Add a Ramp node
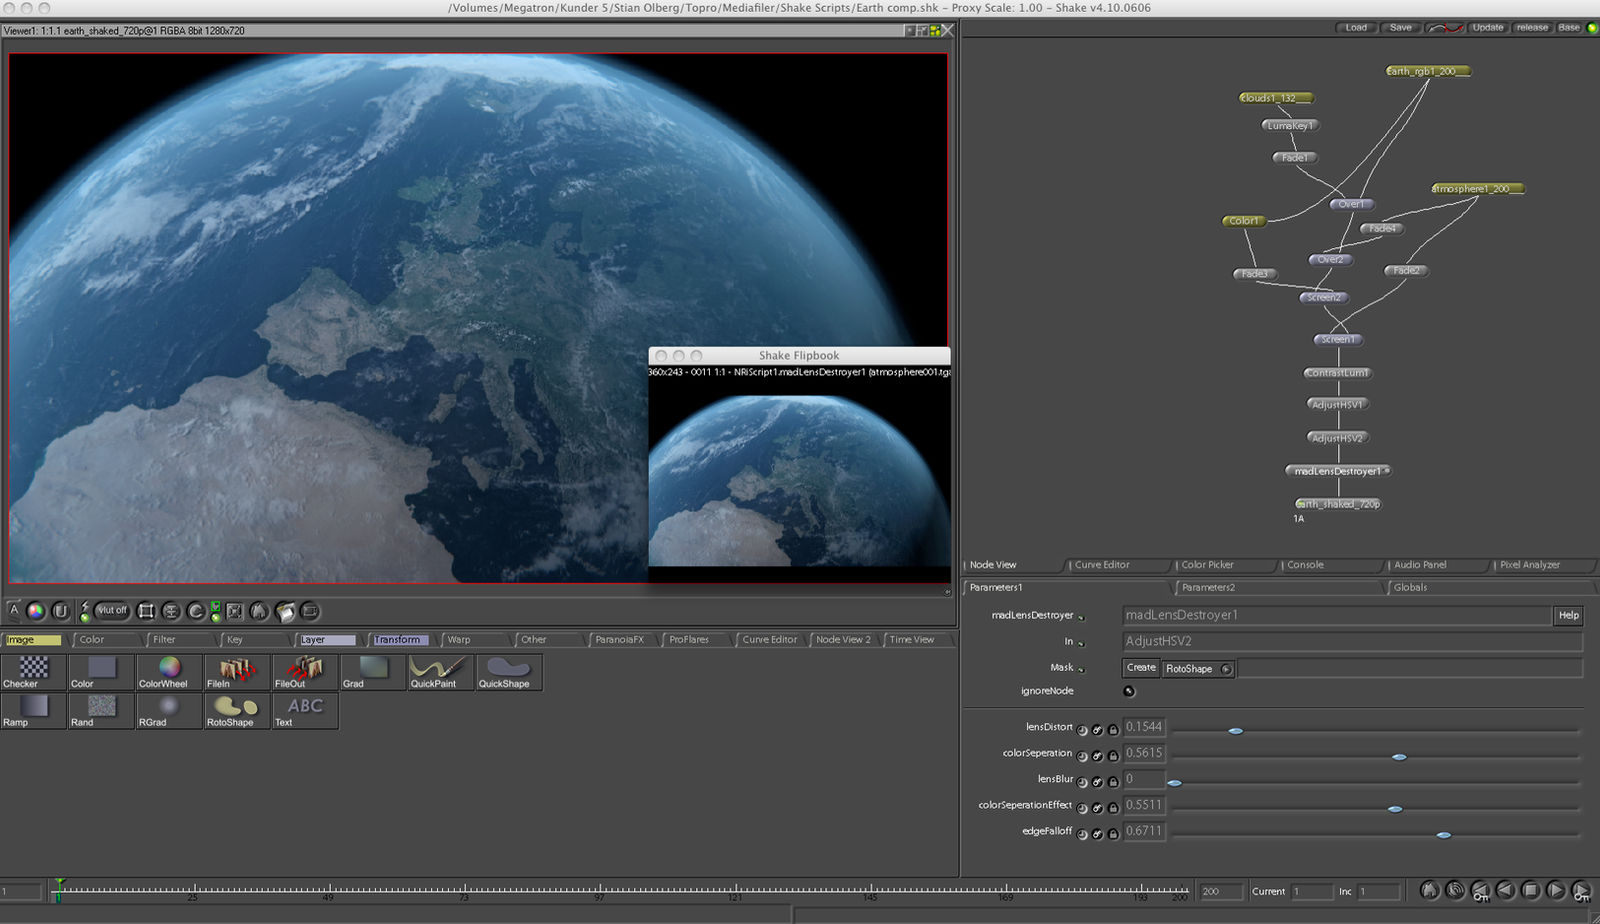Image resolution: width=1600 pixels, height=924 pixels. [x=33, y=710]
